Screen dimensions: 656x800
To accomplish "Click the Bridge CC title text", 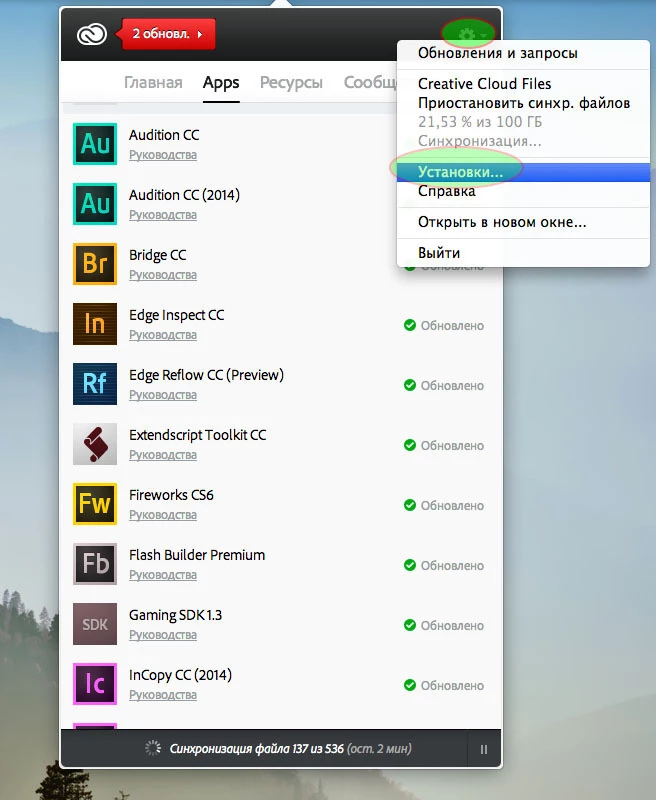I will [x=158, y=255].
